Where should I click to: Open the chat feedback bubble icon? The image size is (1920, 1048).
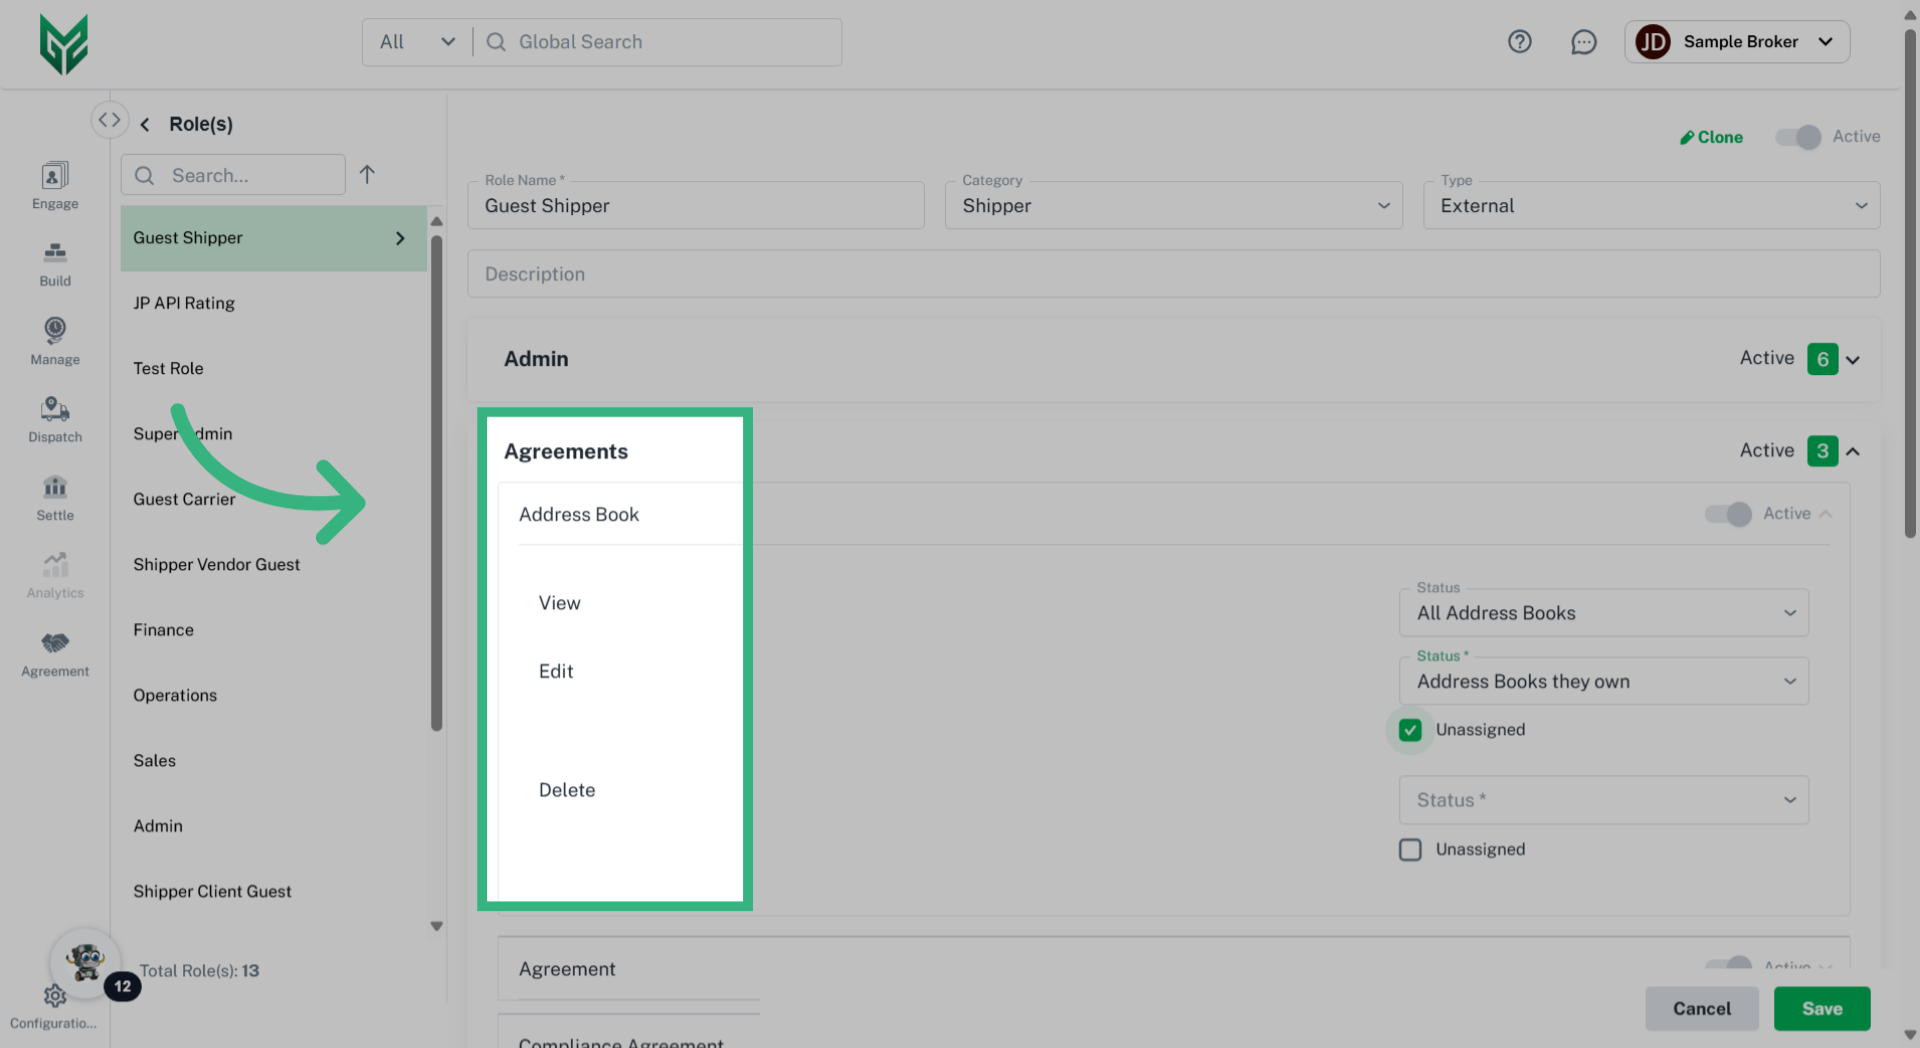1583,42
